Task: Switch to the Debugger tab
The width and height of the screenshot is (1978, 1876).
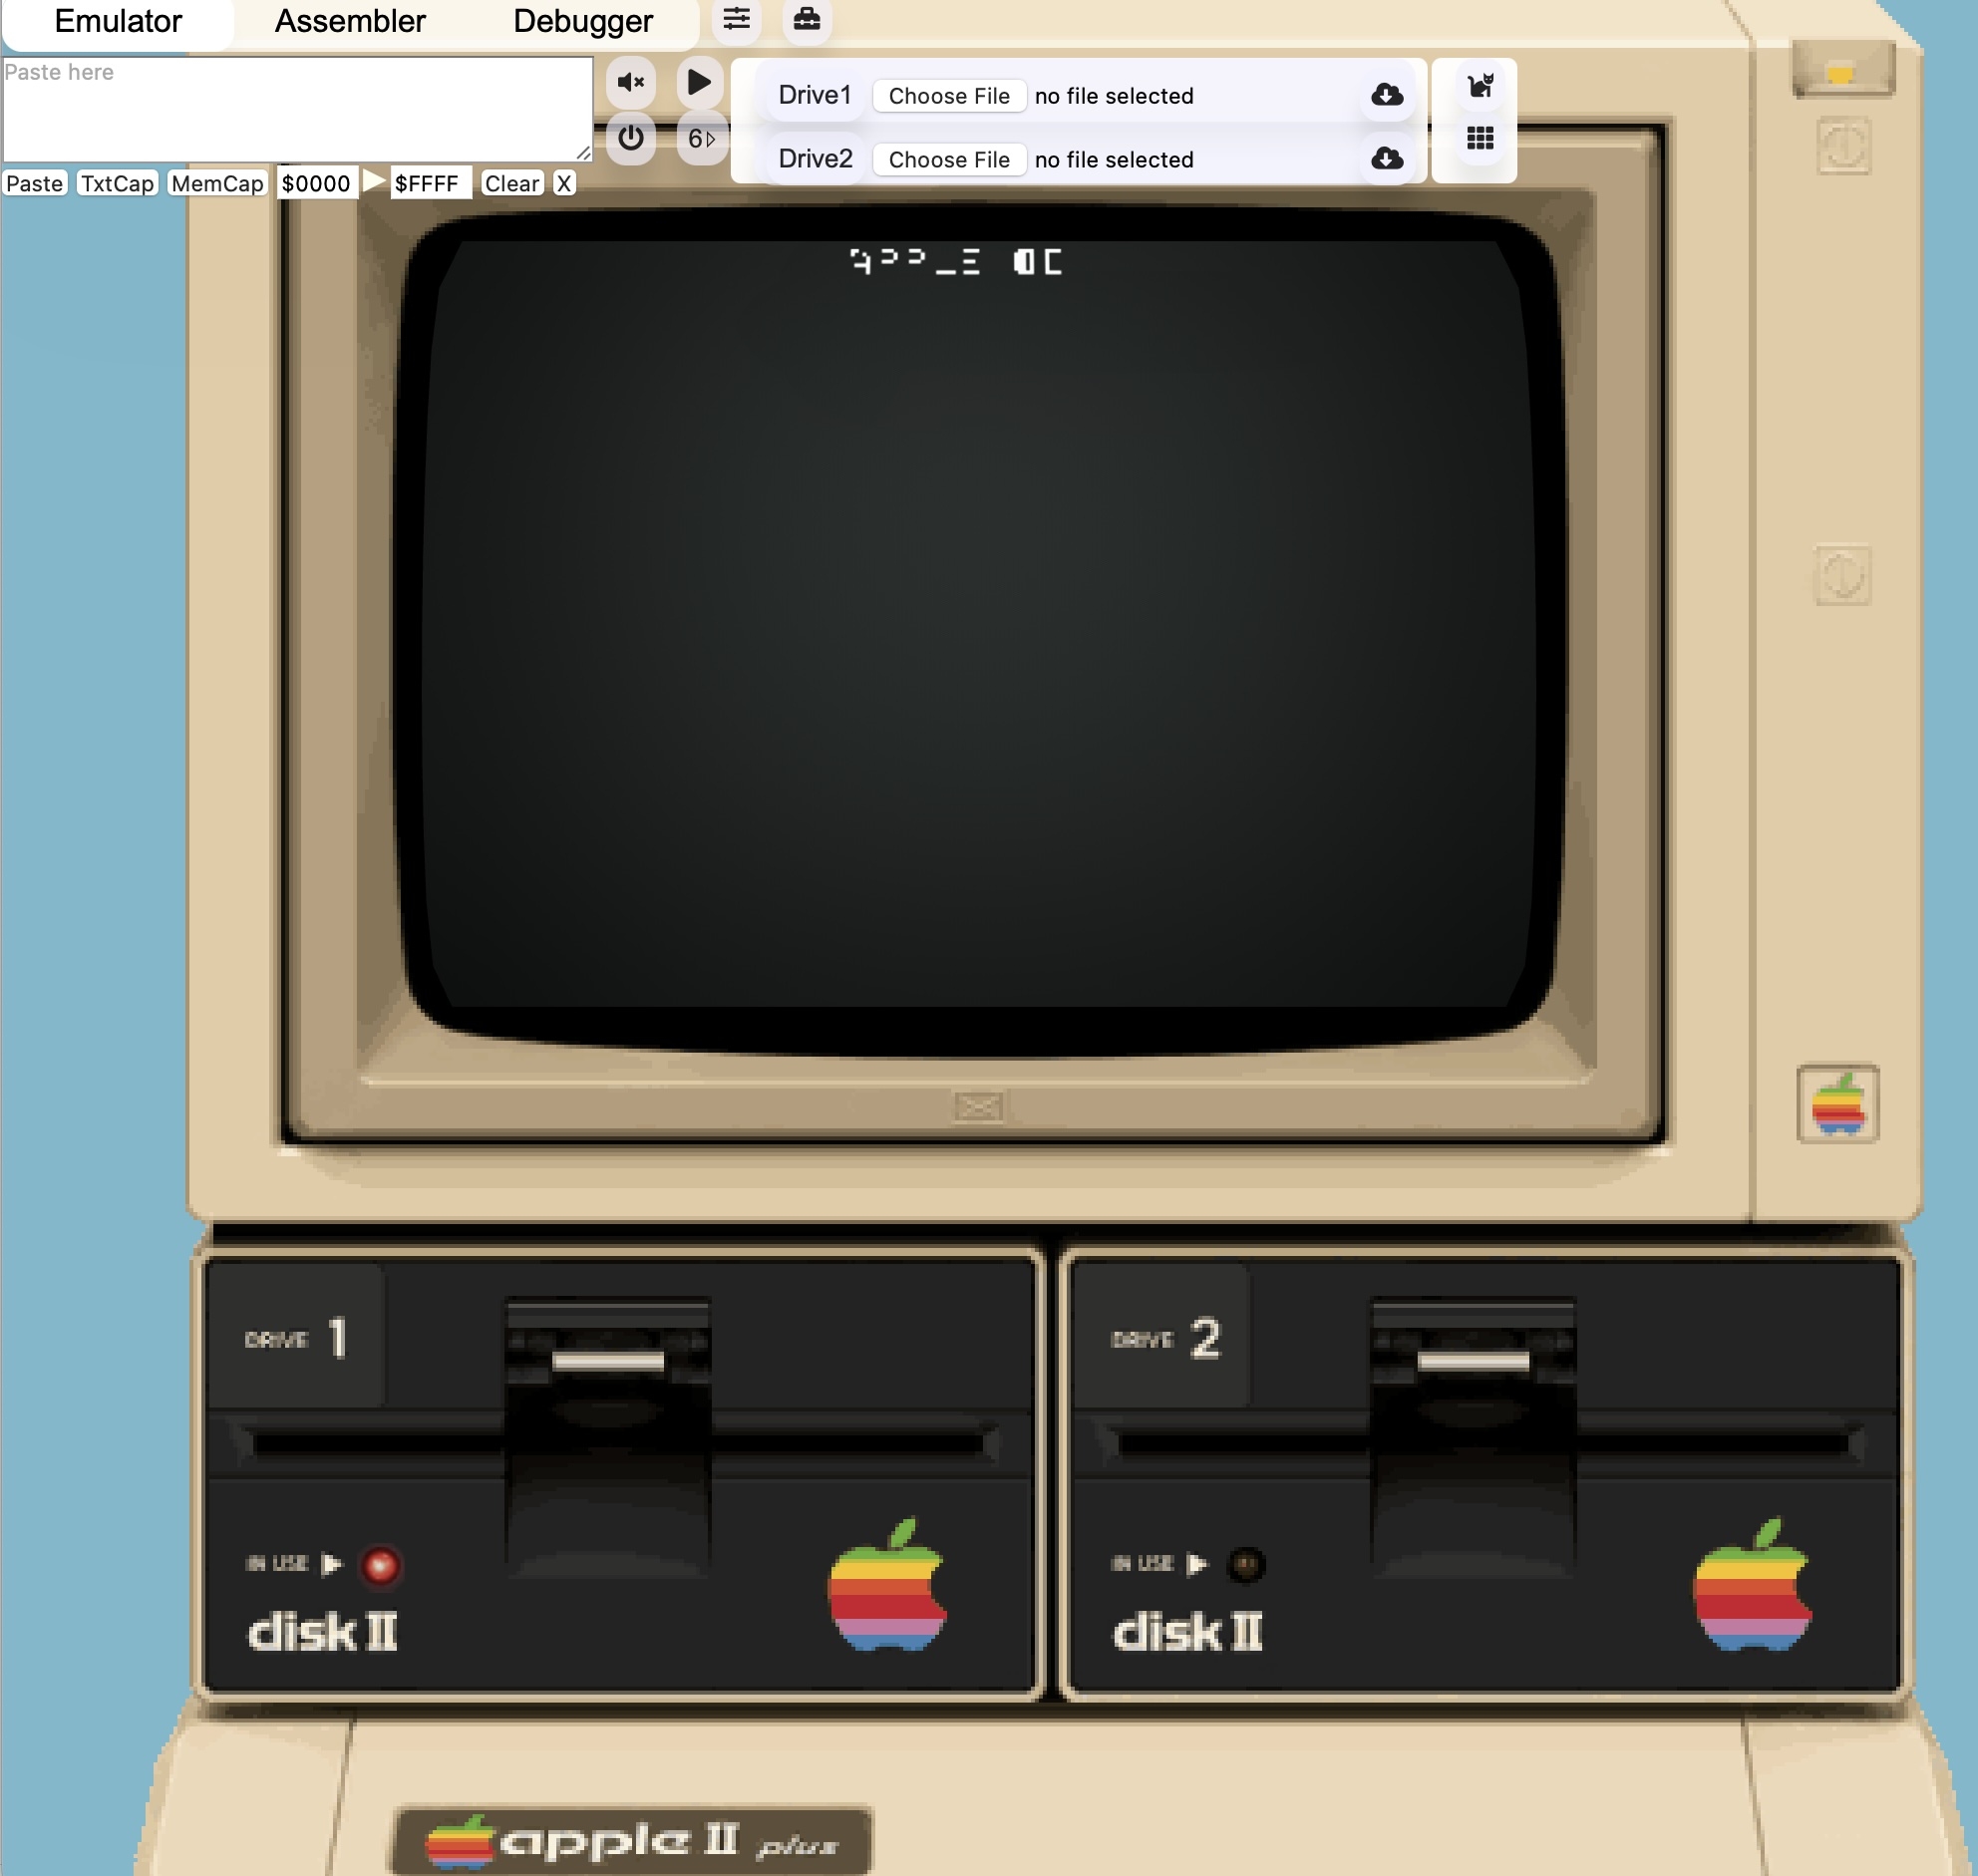Action: pyautogui.click(x=583, y=21)
